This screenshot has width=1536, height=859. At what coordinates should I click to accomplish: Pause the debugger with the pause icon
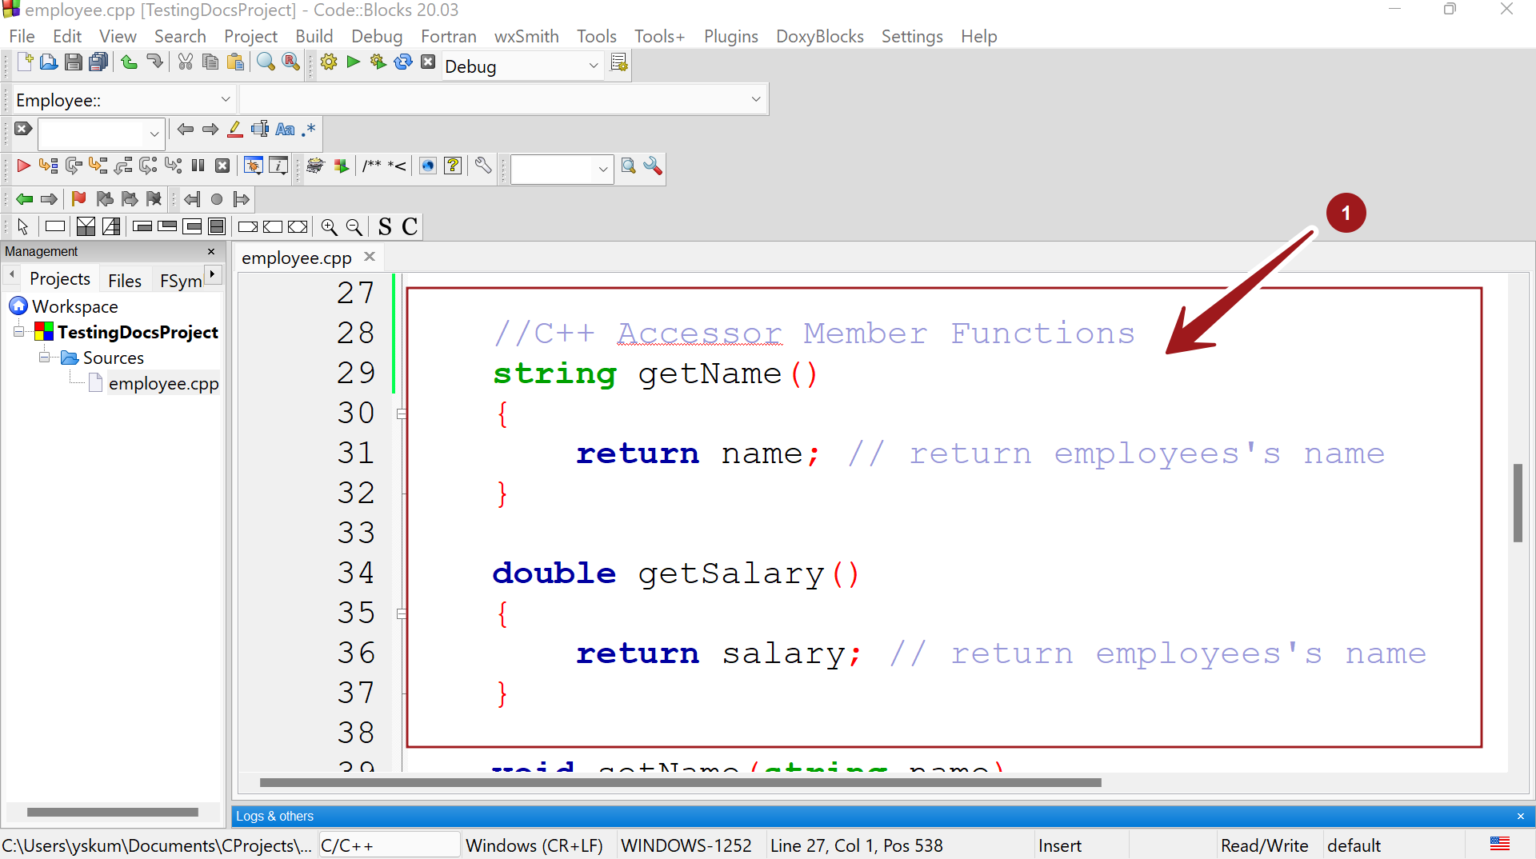pyautogui.click(x=198, y=165)
